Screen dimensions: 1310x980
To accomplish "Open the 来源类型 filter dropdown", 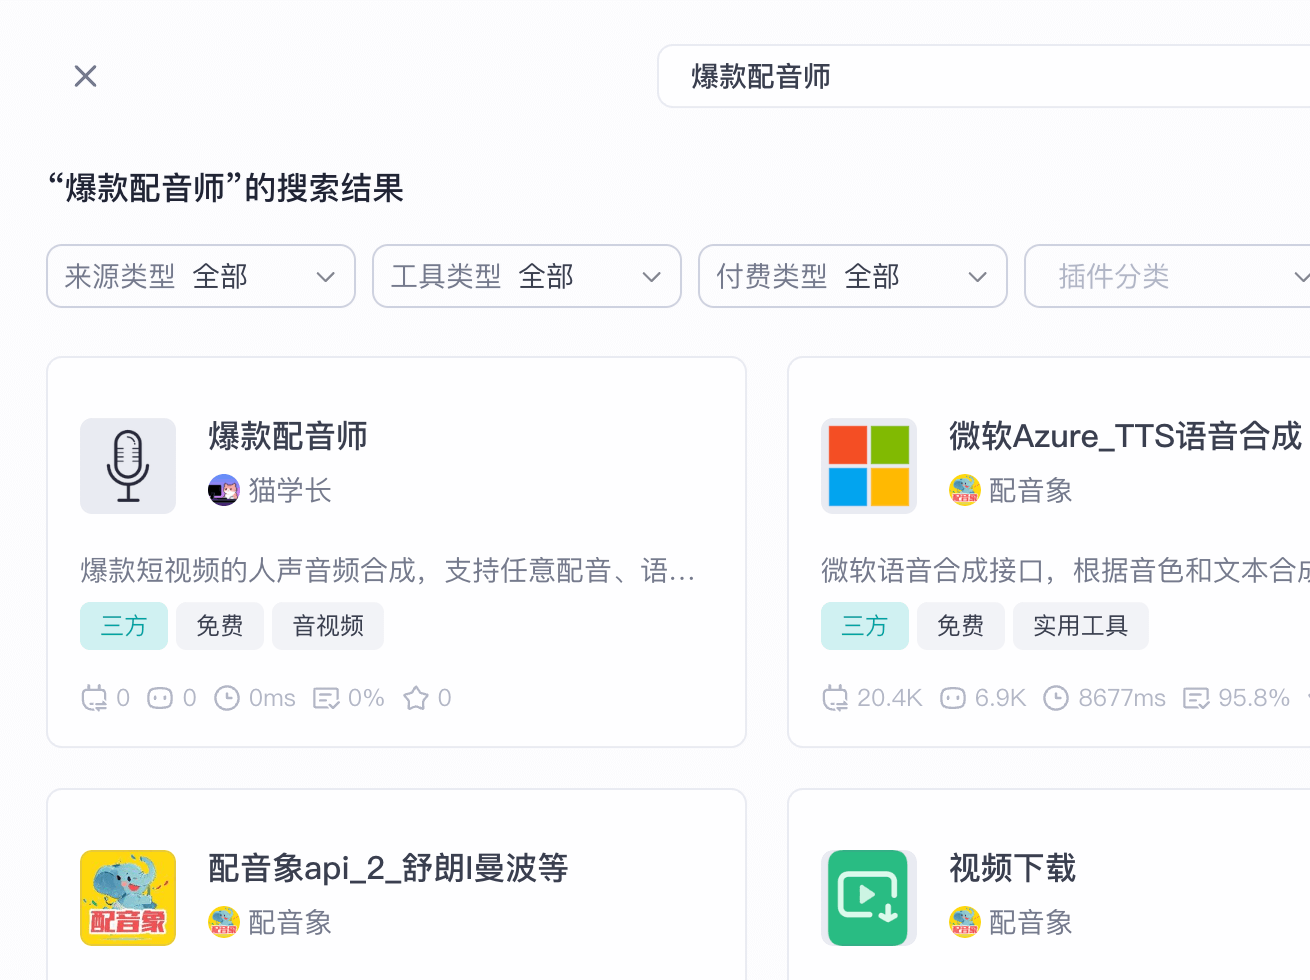I will 200,276.
